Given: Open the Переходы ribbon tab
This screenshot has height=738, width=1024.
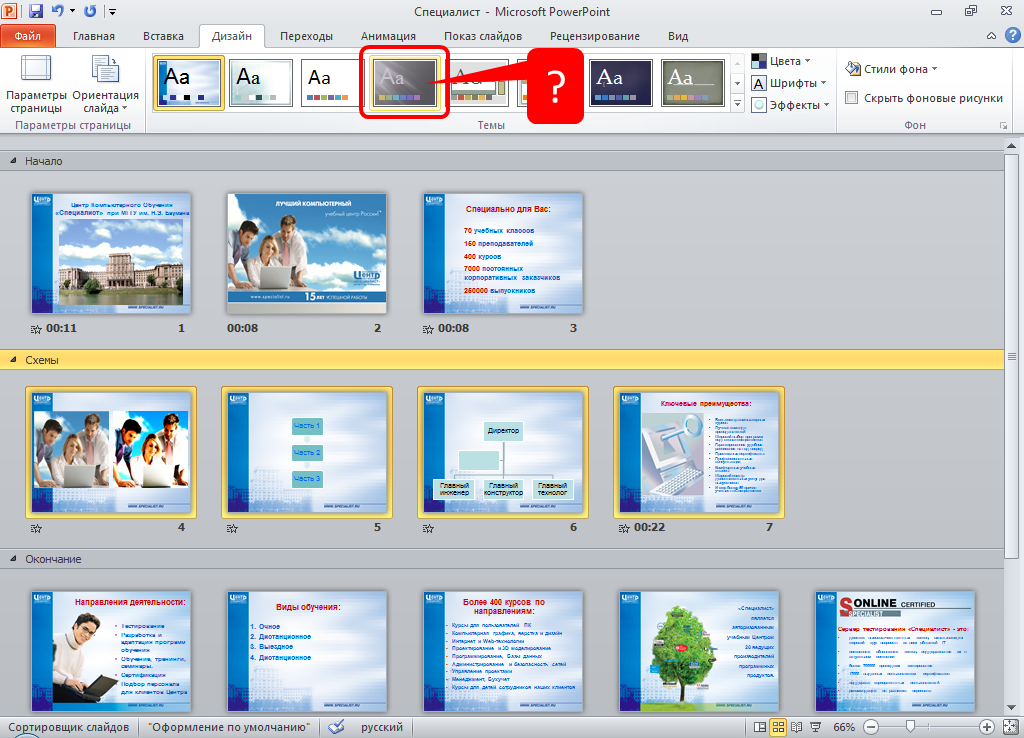Looking at the screenshot, I should [306, 36].
